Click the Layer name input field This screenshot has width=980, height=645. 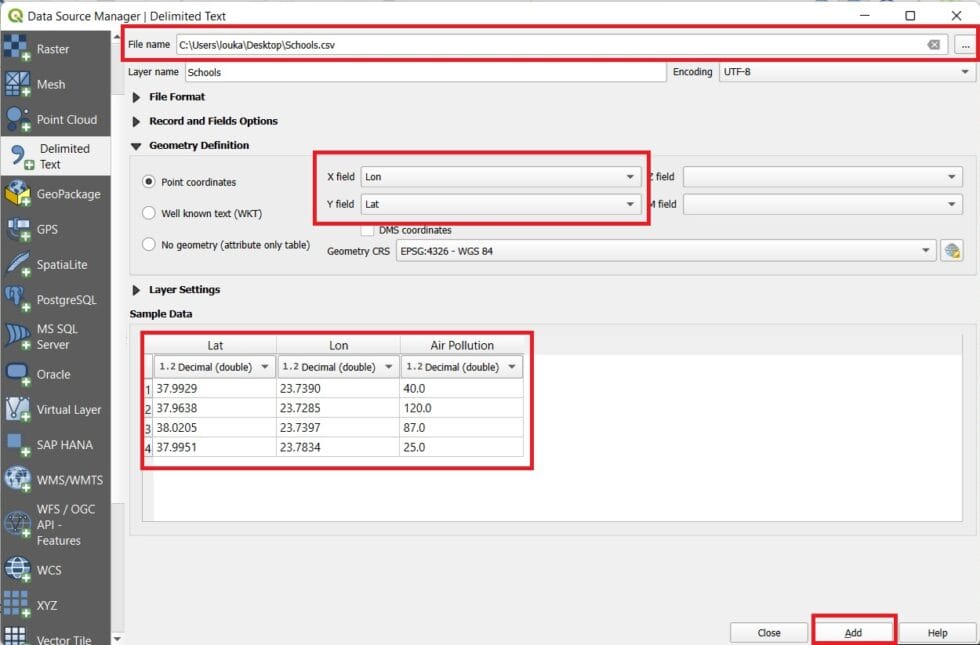(420, 71)
